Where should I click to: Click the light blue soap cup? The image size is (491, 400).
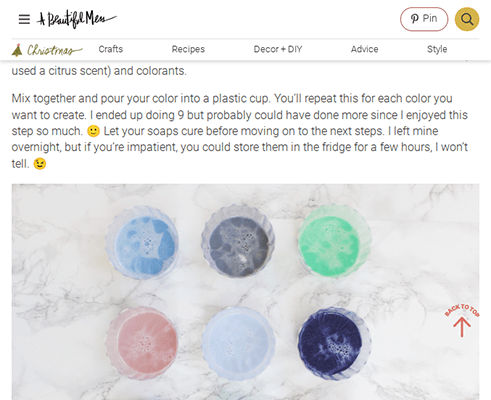(142, 242)
